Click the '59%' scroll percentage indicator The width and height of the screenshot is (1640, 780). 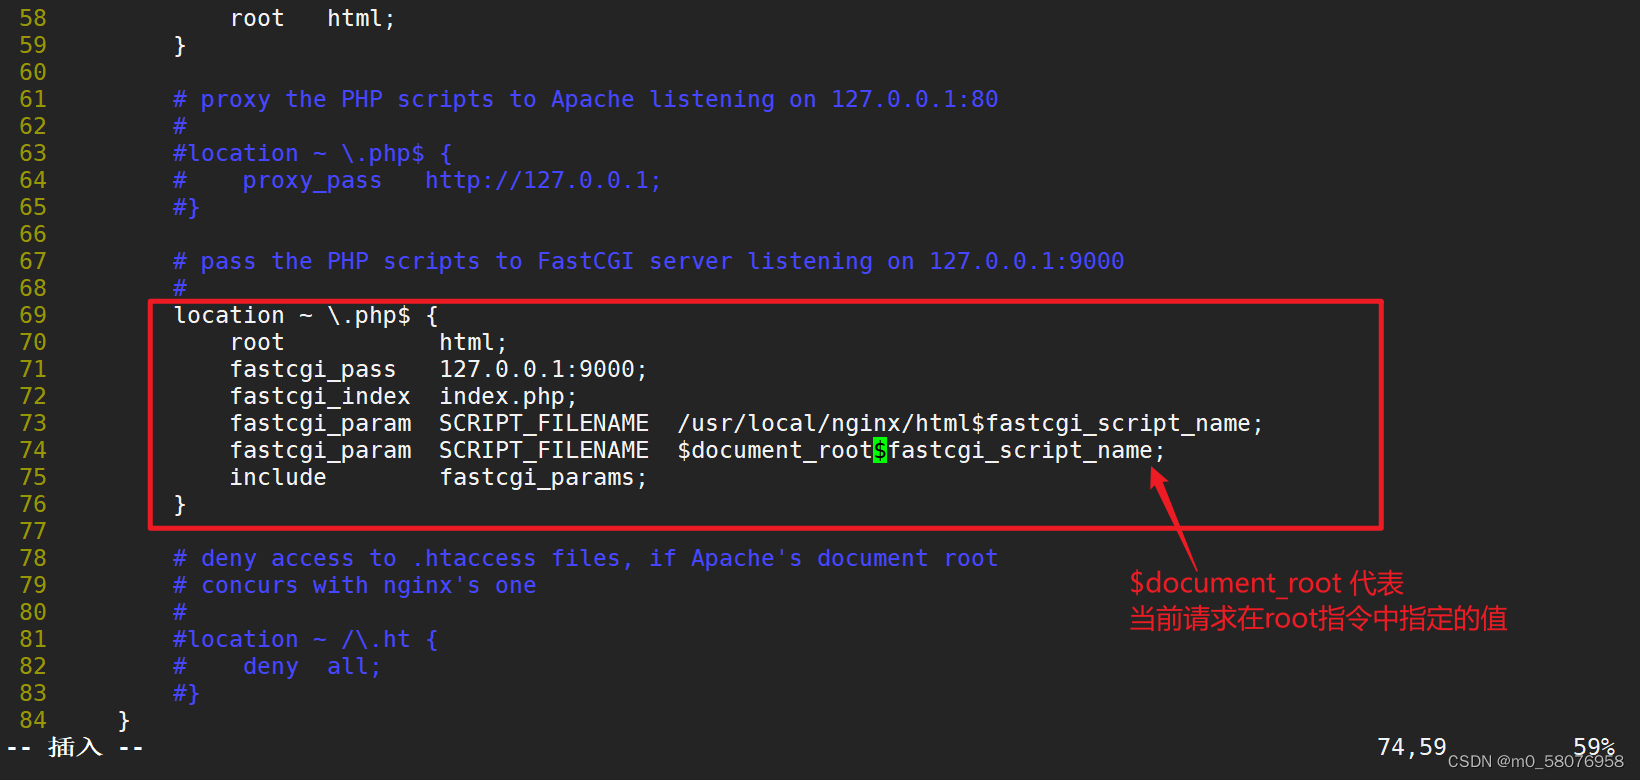tap(1594, 747)
